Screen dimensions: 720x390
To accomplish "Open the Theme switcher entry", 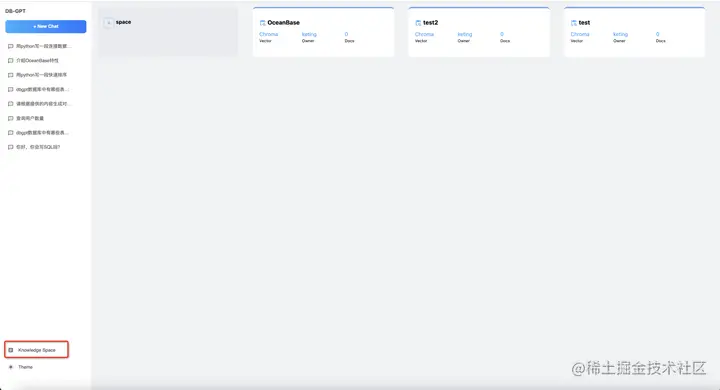I will 25,367.
